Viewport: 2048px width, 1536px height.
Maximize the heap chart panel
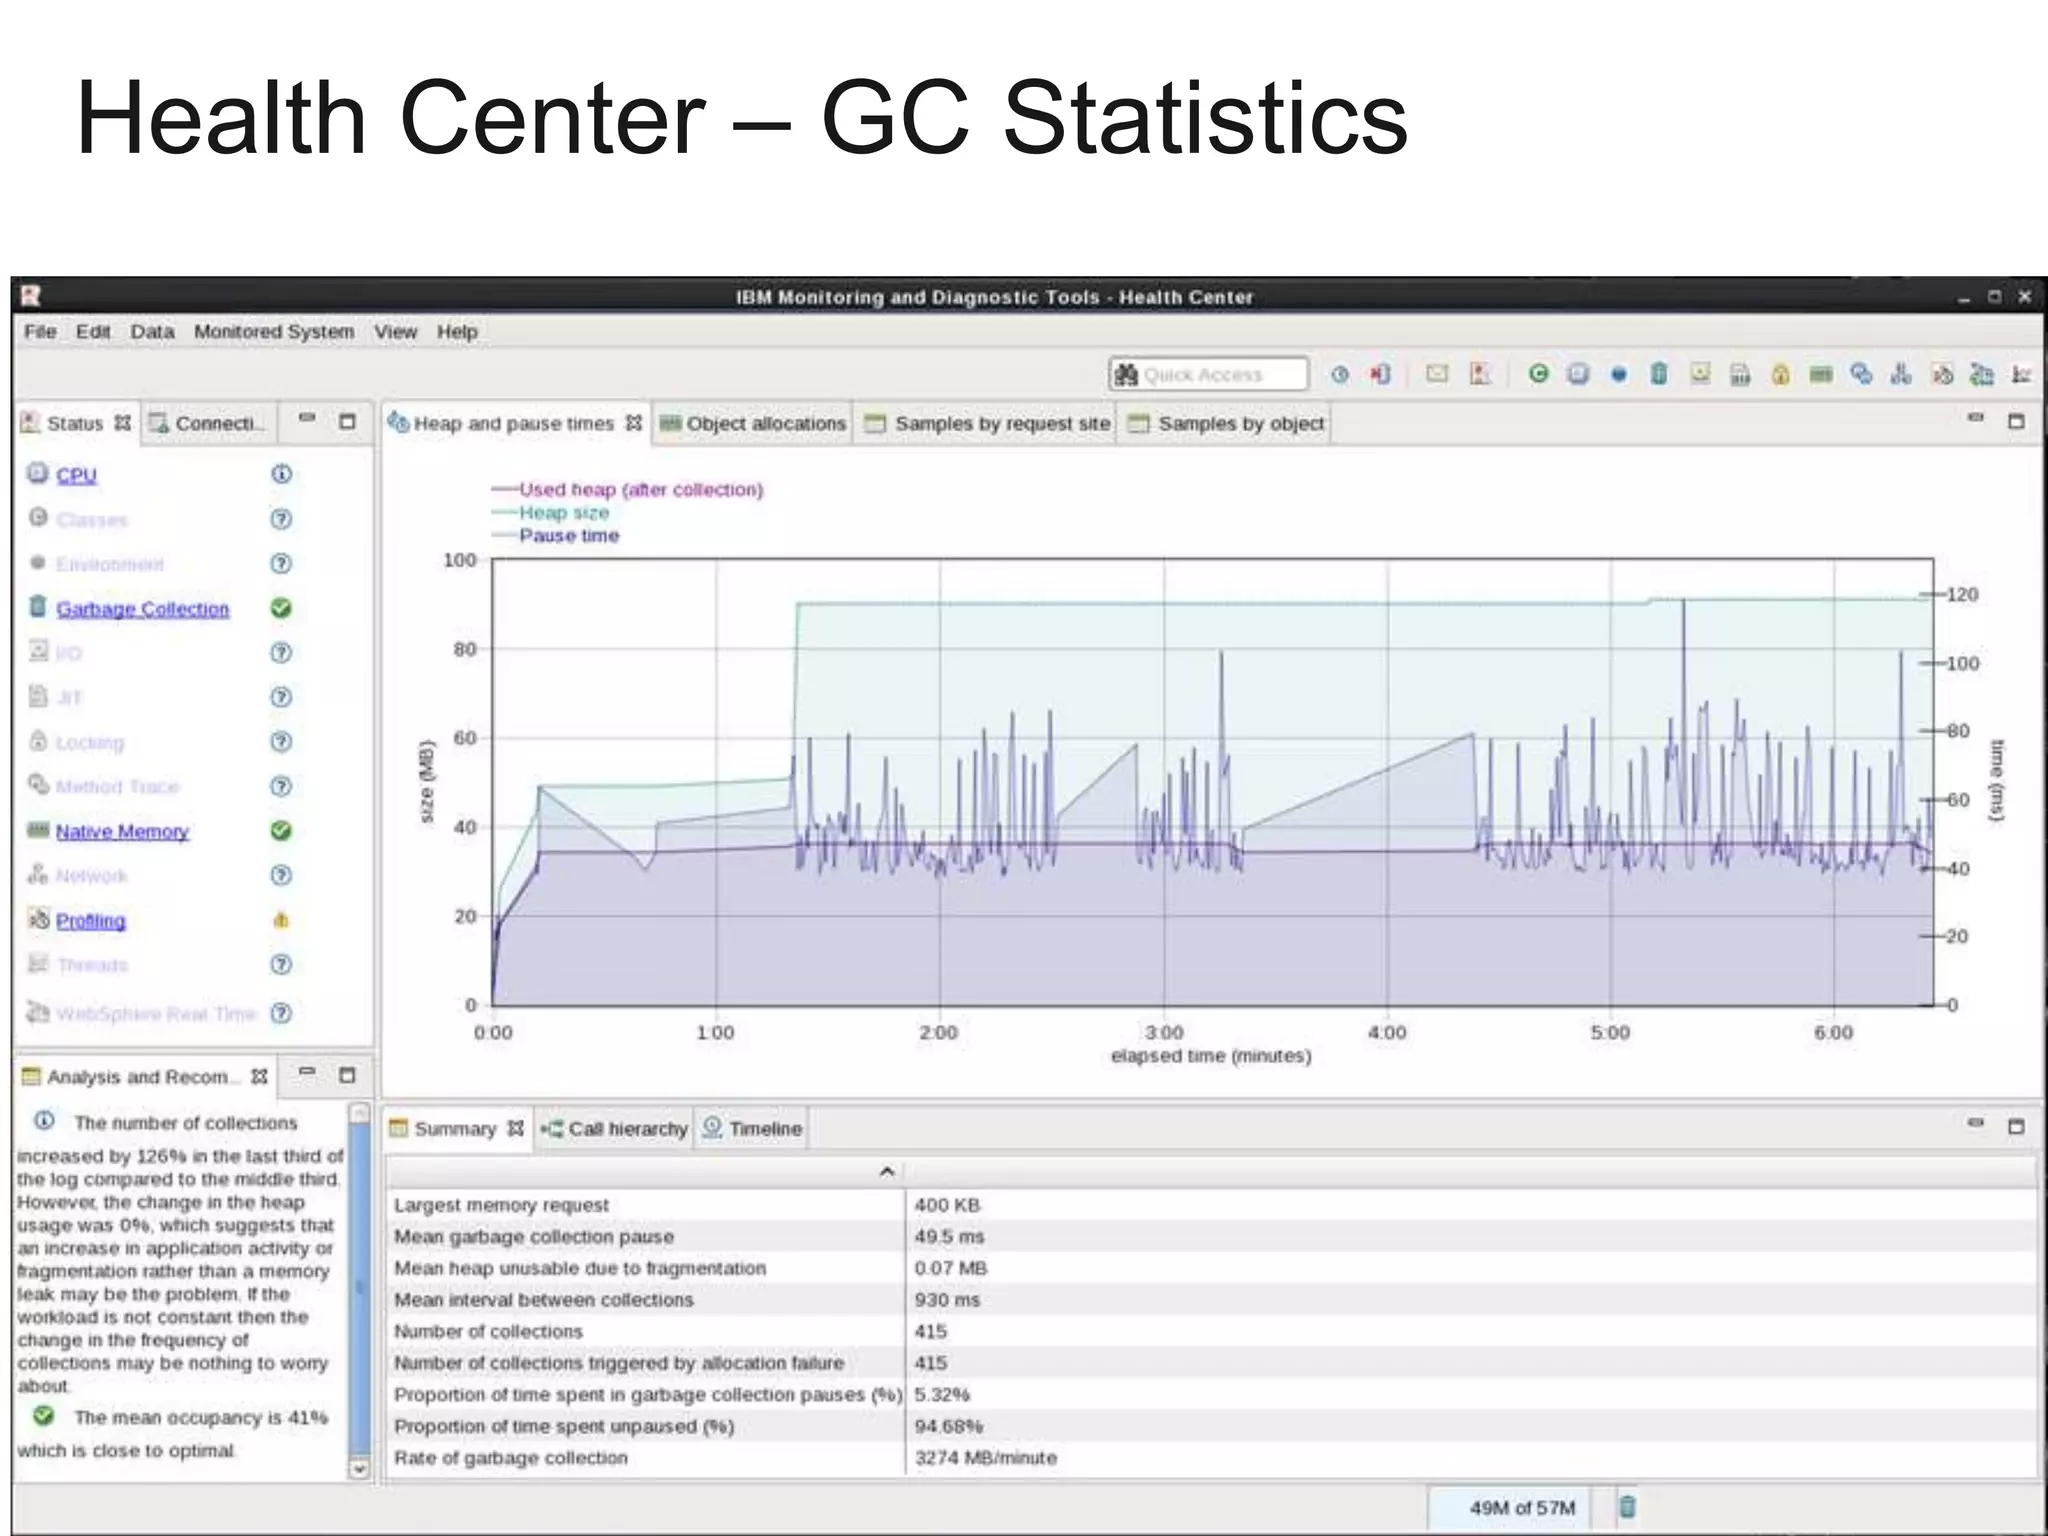coord(2016,421)
